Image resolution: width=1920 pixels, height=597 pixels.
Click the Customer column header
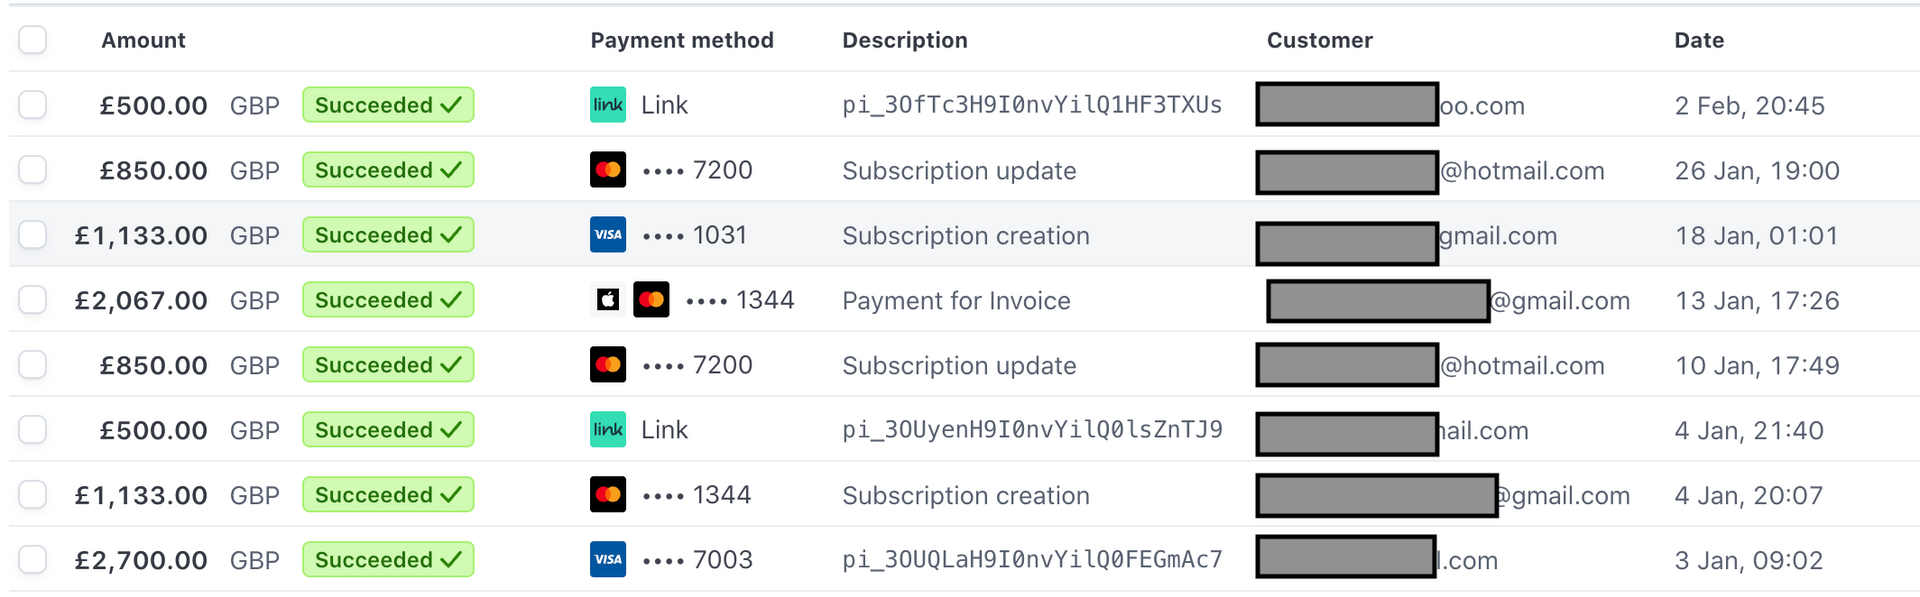point(1319,40)
